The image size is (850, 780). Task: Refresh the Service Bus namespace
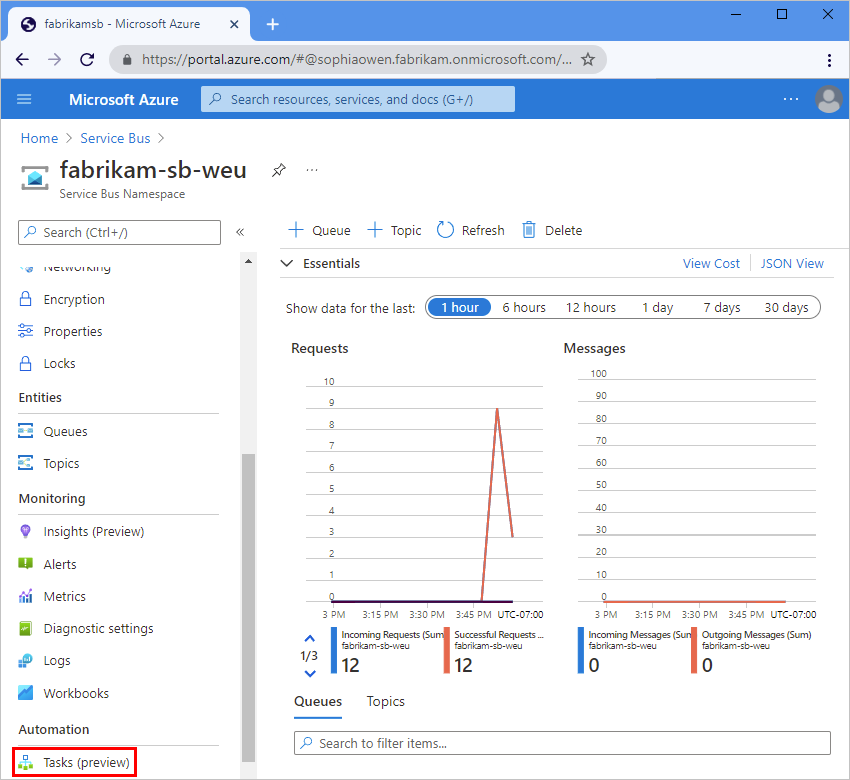tap(470, 230)
